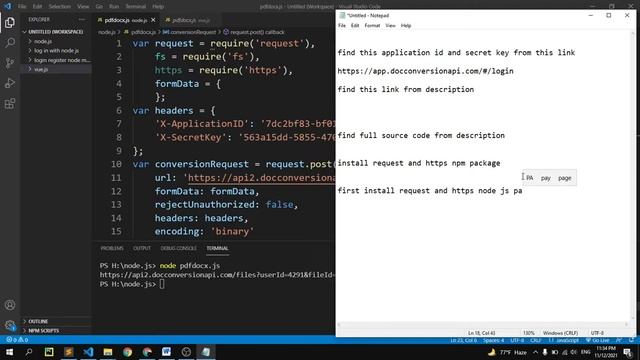Open Notepad taskbar icon
This screenshot has height=360, width=640.
pos(206,352)
